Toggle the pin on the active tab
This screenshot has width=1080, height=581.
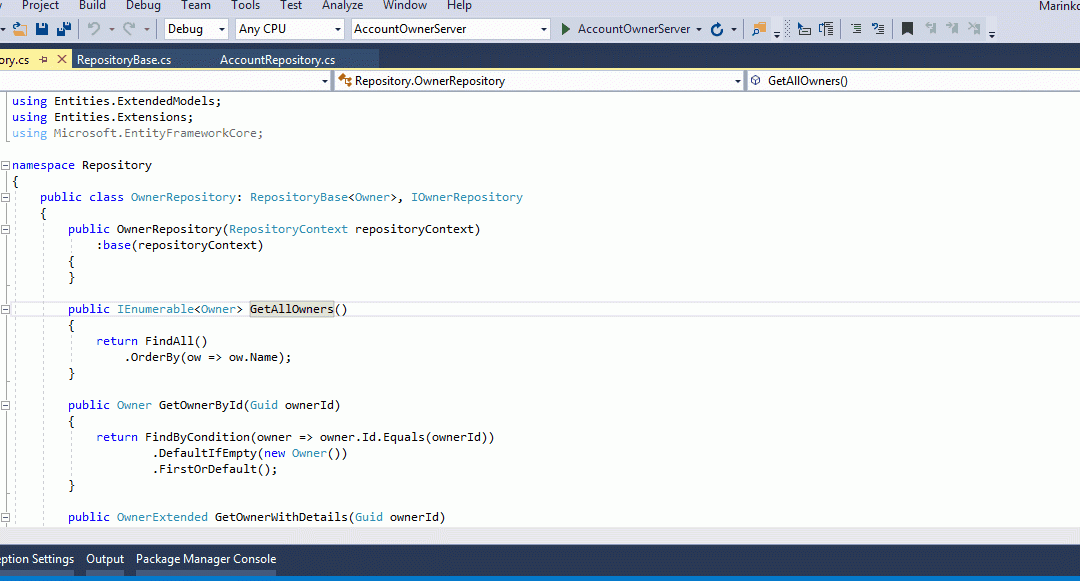click(44, 60)
